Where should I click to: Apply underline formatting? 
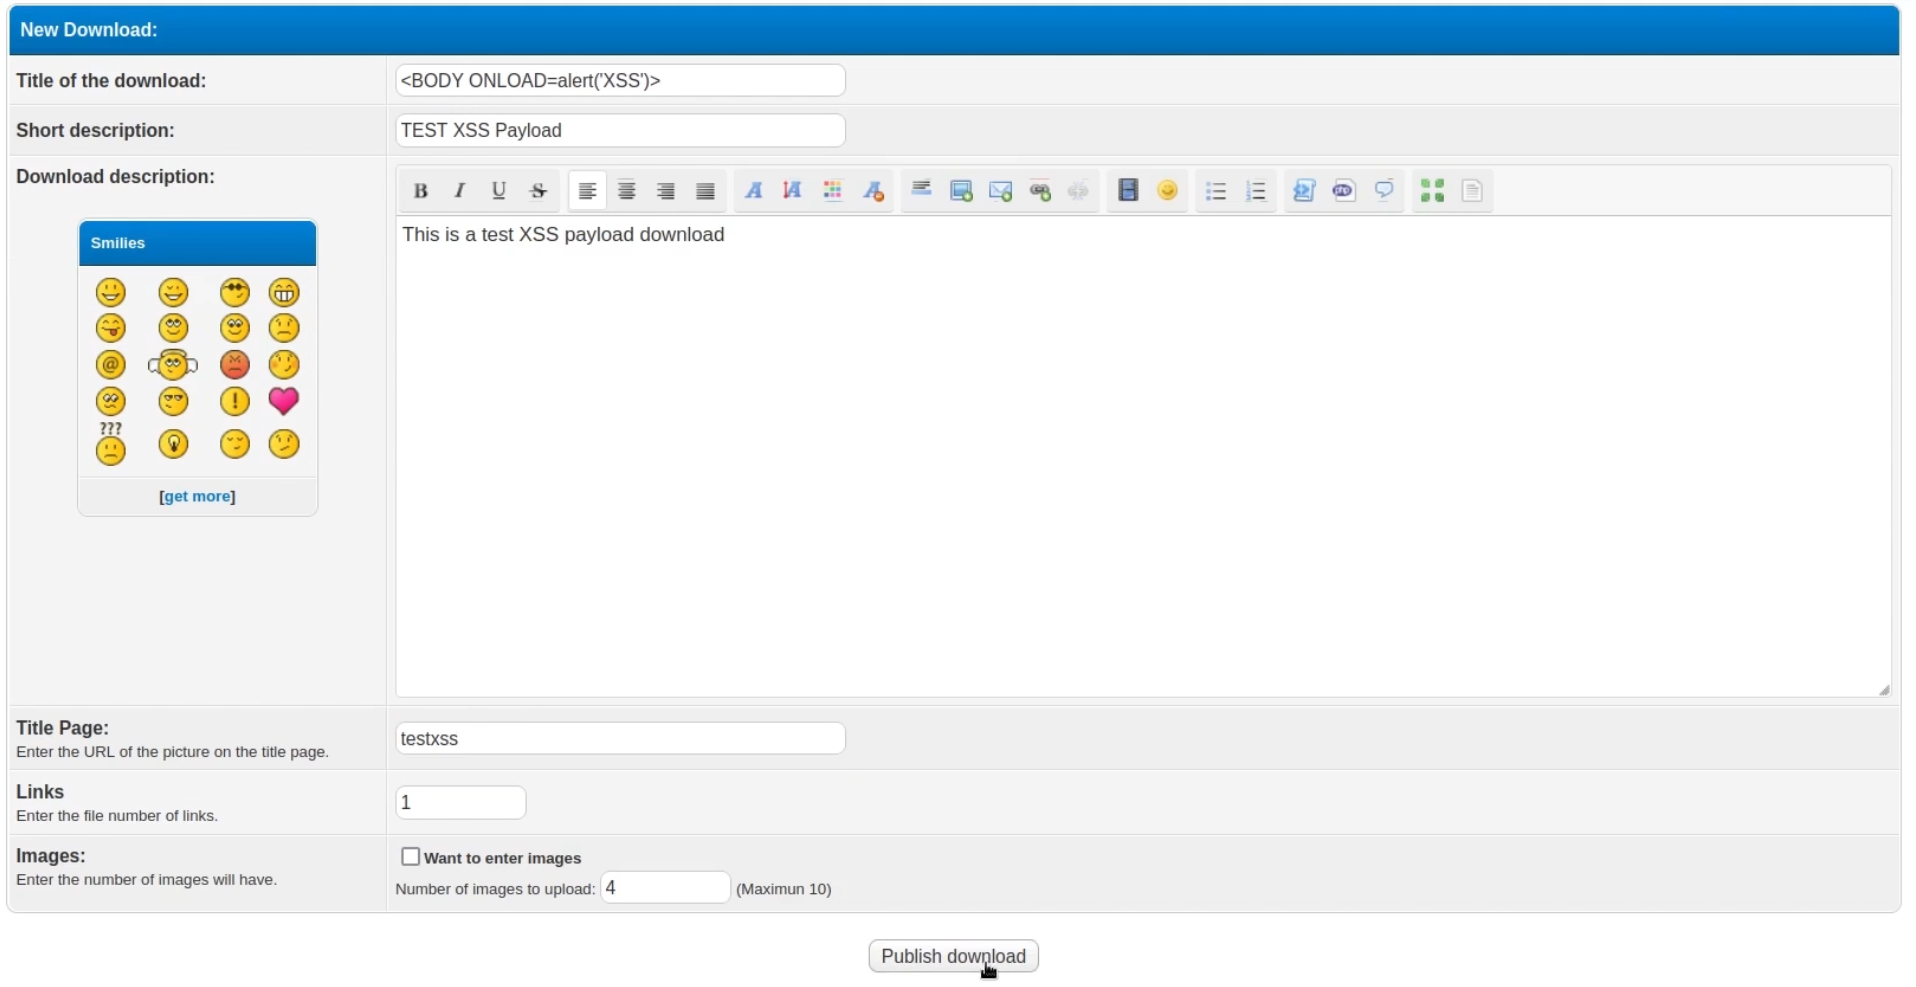(499, 191)
